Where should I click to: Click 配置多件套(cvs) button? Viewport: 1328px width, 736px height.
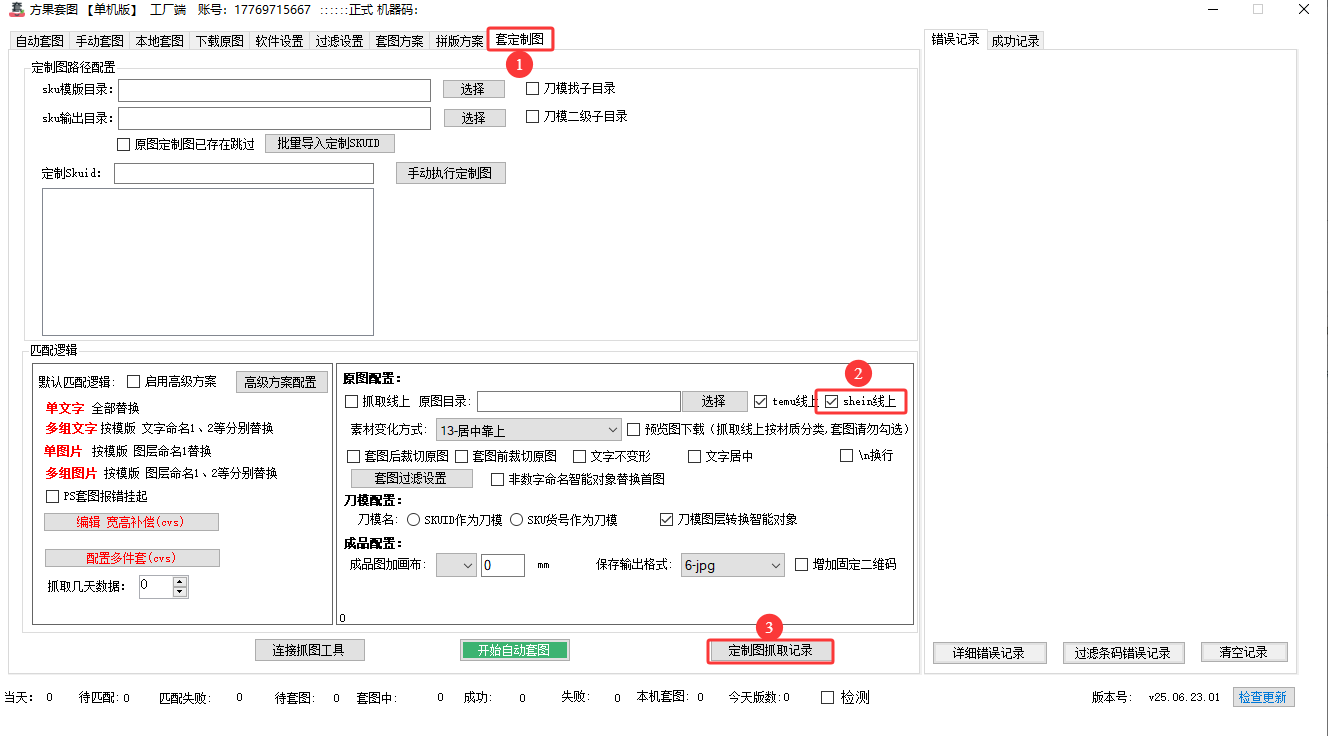click(x=132, y=558)
